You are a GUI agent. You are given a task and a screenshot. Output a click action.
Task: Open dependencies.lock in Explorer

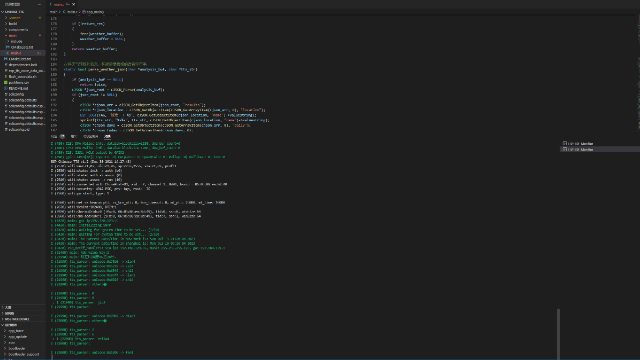tap(23, 65)
